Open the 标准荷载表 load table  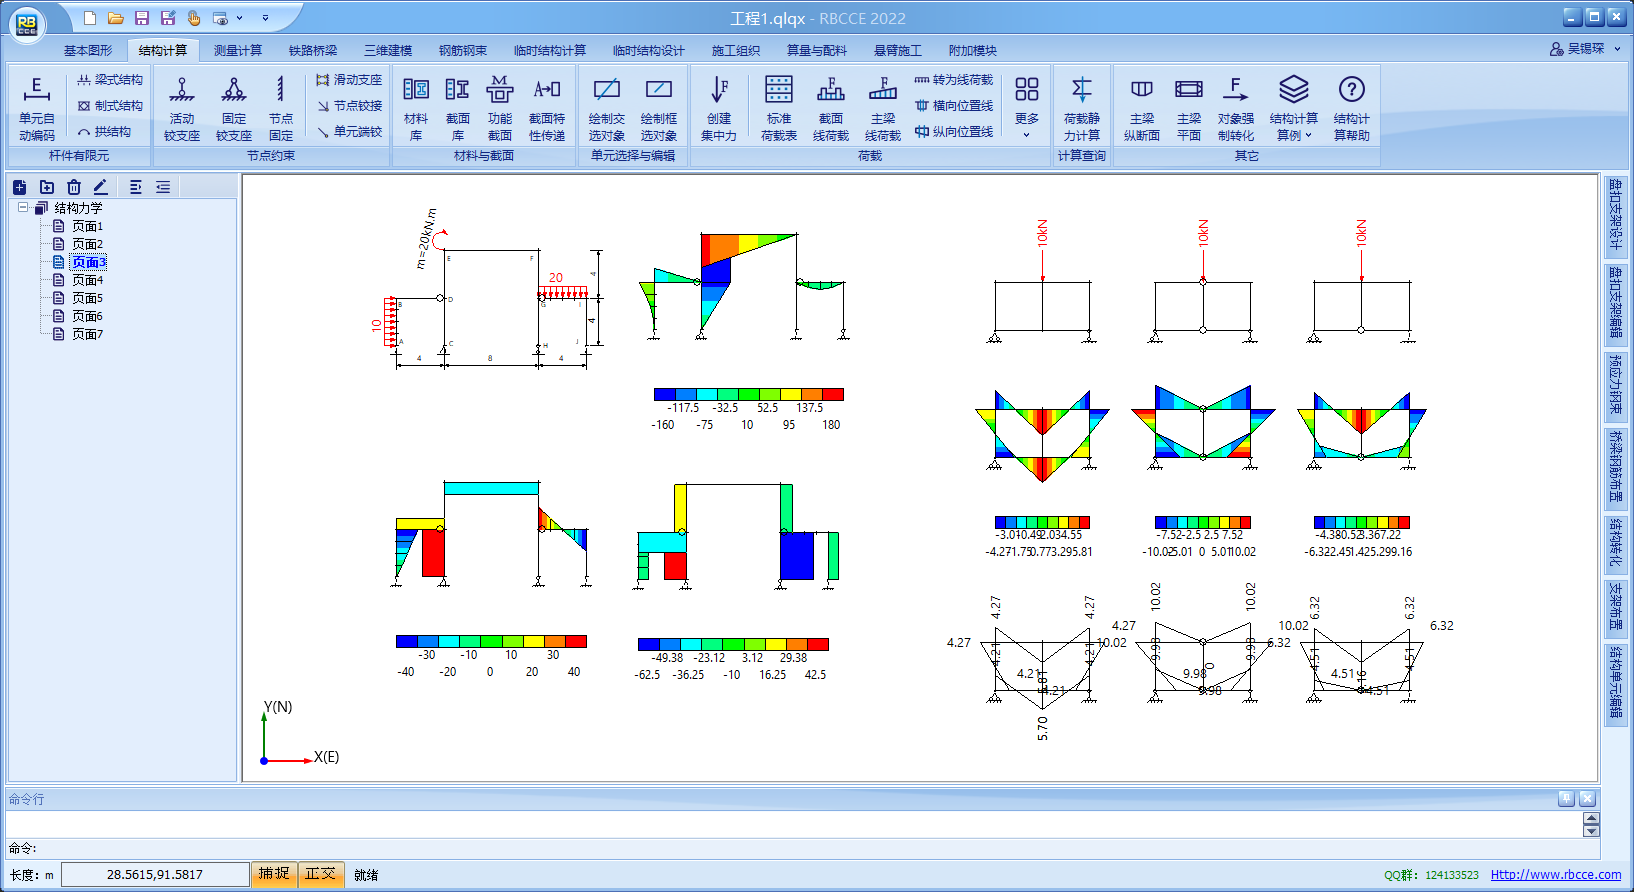coord(778,108)
